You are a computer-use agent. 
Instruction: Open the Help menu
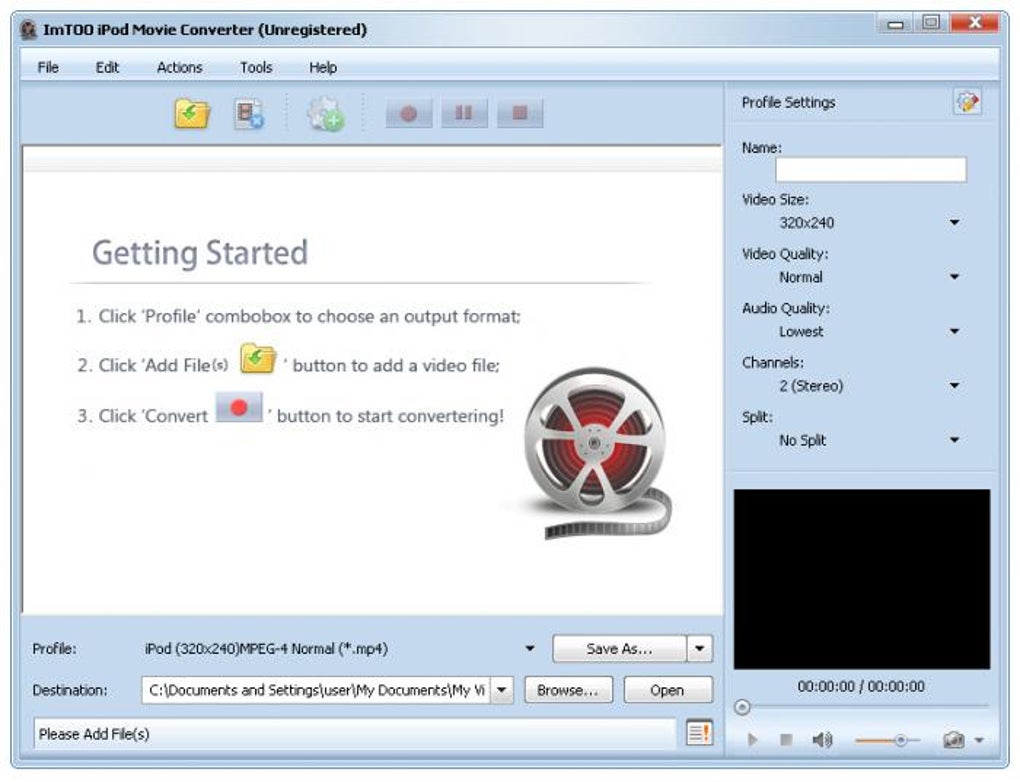tap(323, 67)
